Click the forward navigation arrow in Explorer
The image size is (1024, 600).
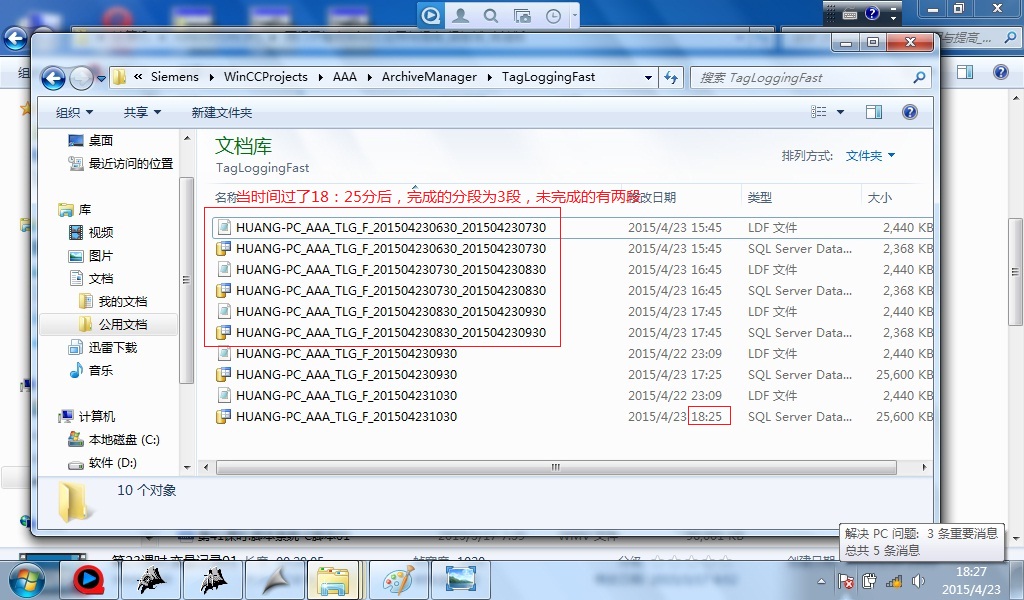81,78
